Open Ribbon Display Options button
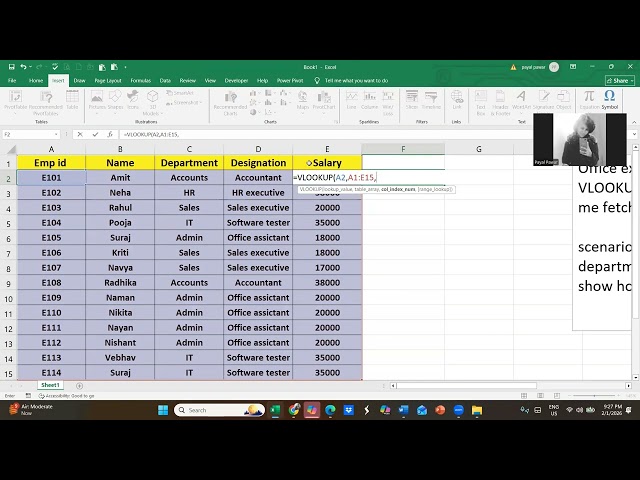The height and width of the screenshot is (480, 640). pos(573,67)
